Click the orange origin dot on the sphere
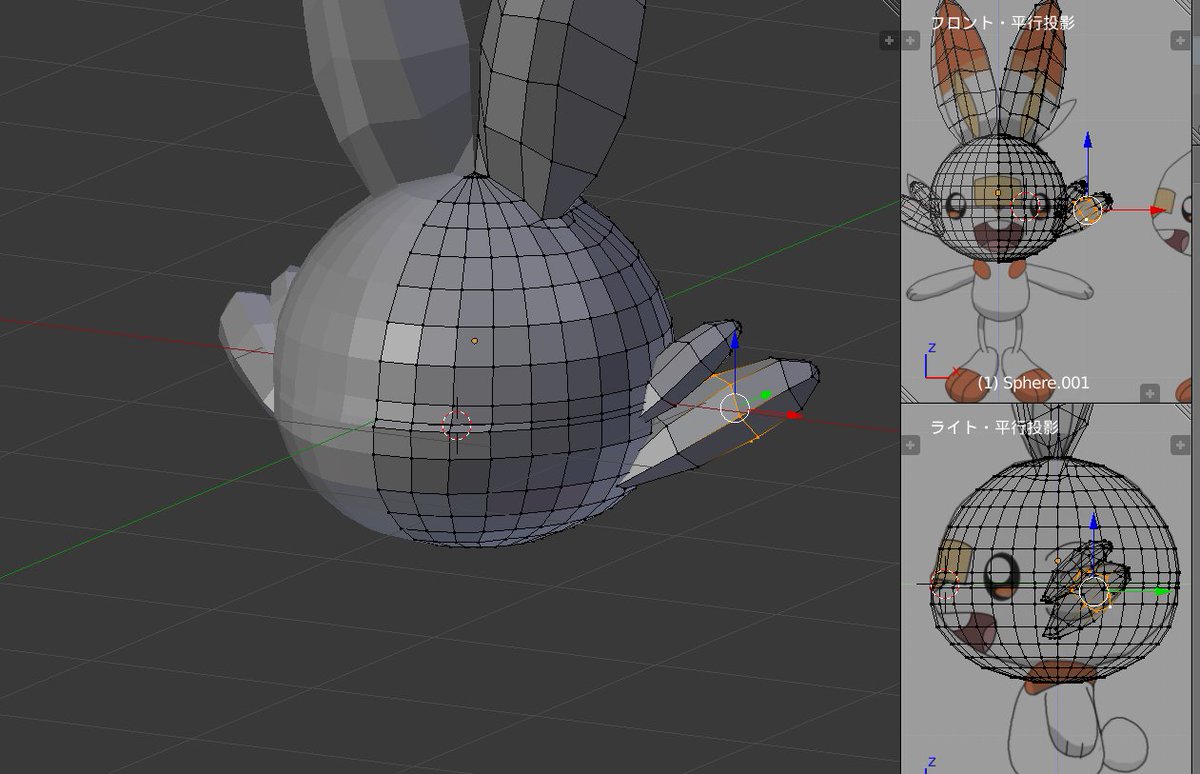 pyautogui.click(x=474, y=341)
